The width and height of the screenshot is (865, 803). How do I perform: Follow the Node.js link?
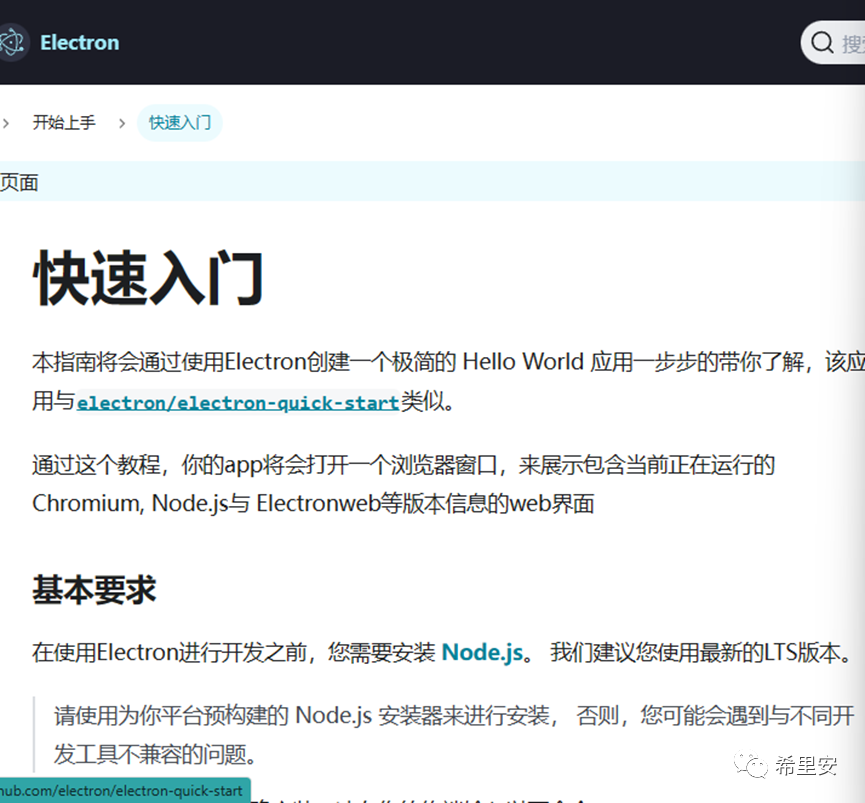point(482,652)
